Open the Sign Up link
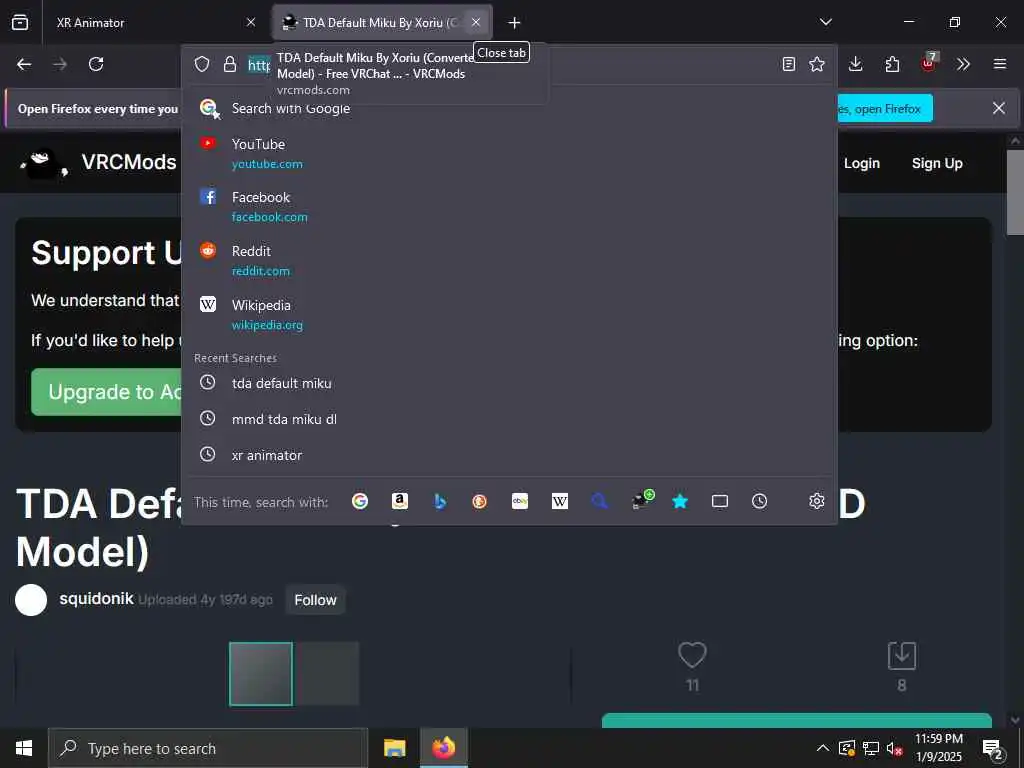 [937, 163]
